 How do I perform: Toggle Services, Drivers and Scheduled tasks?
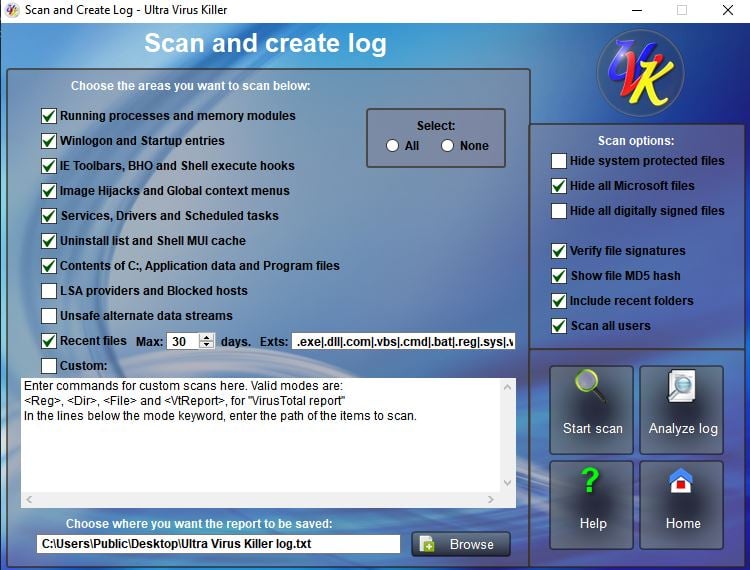coord(49,216)
